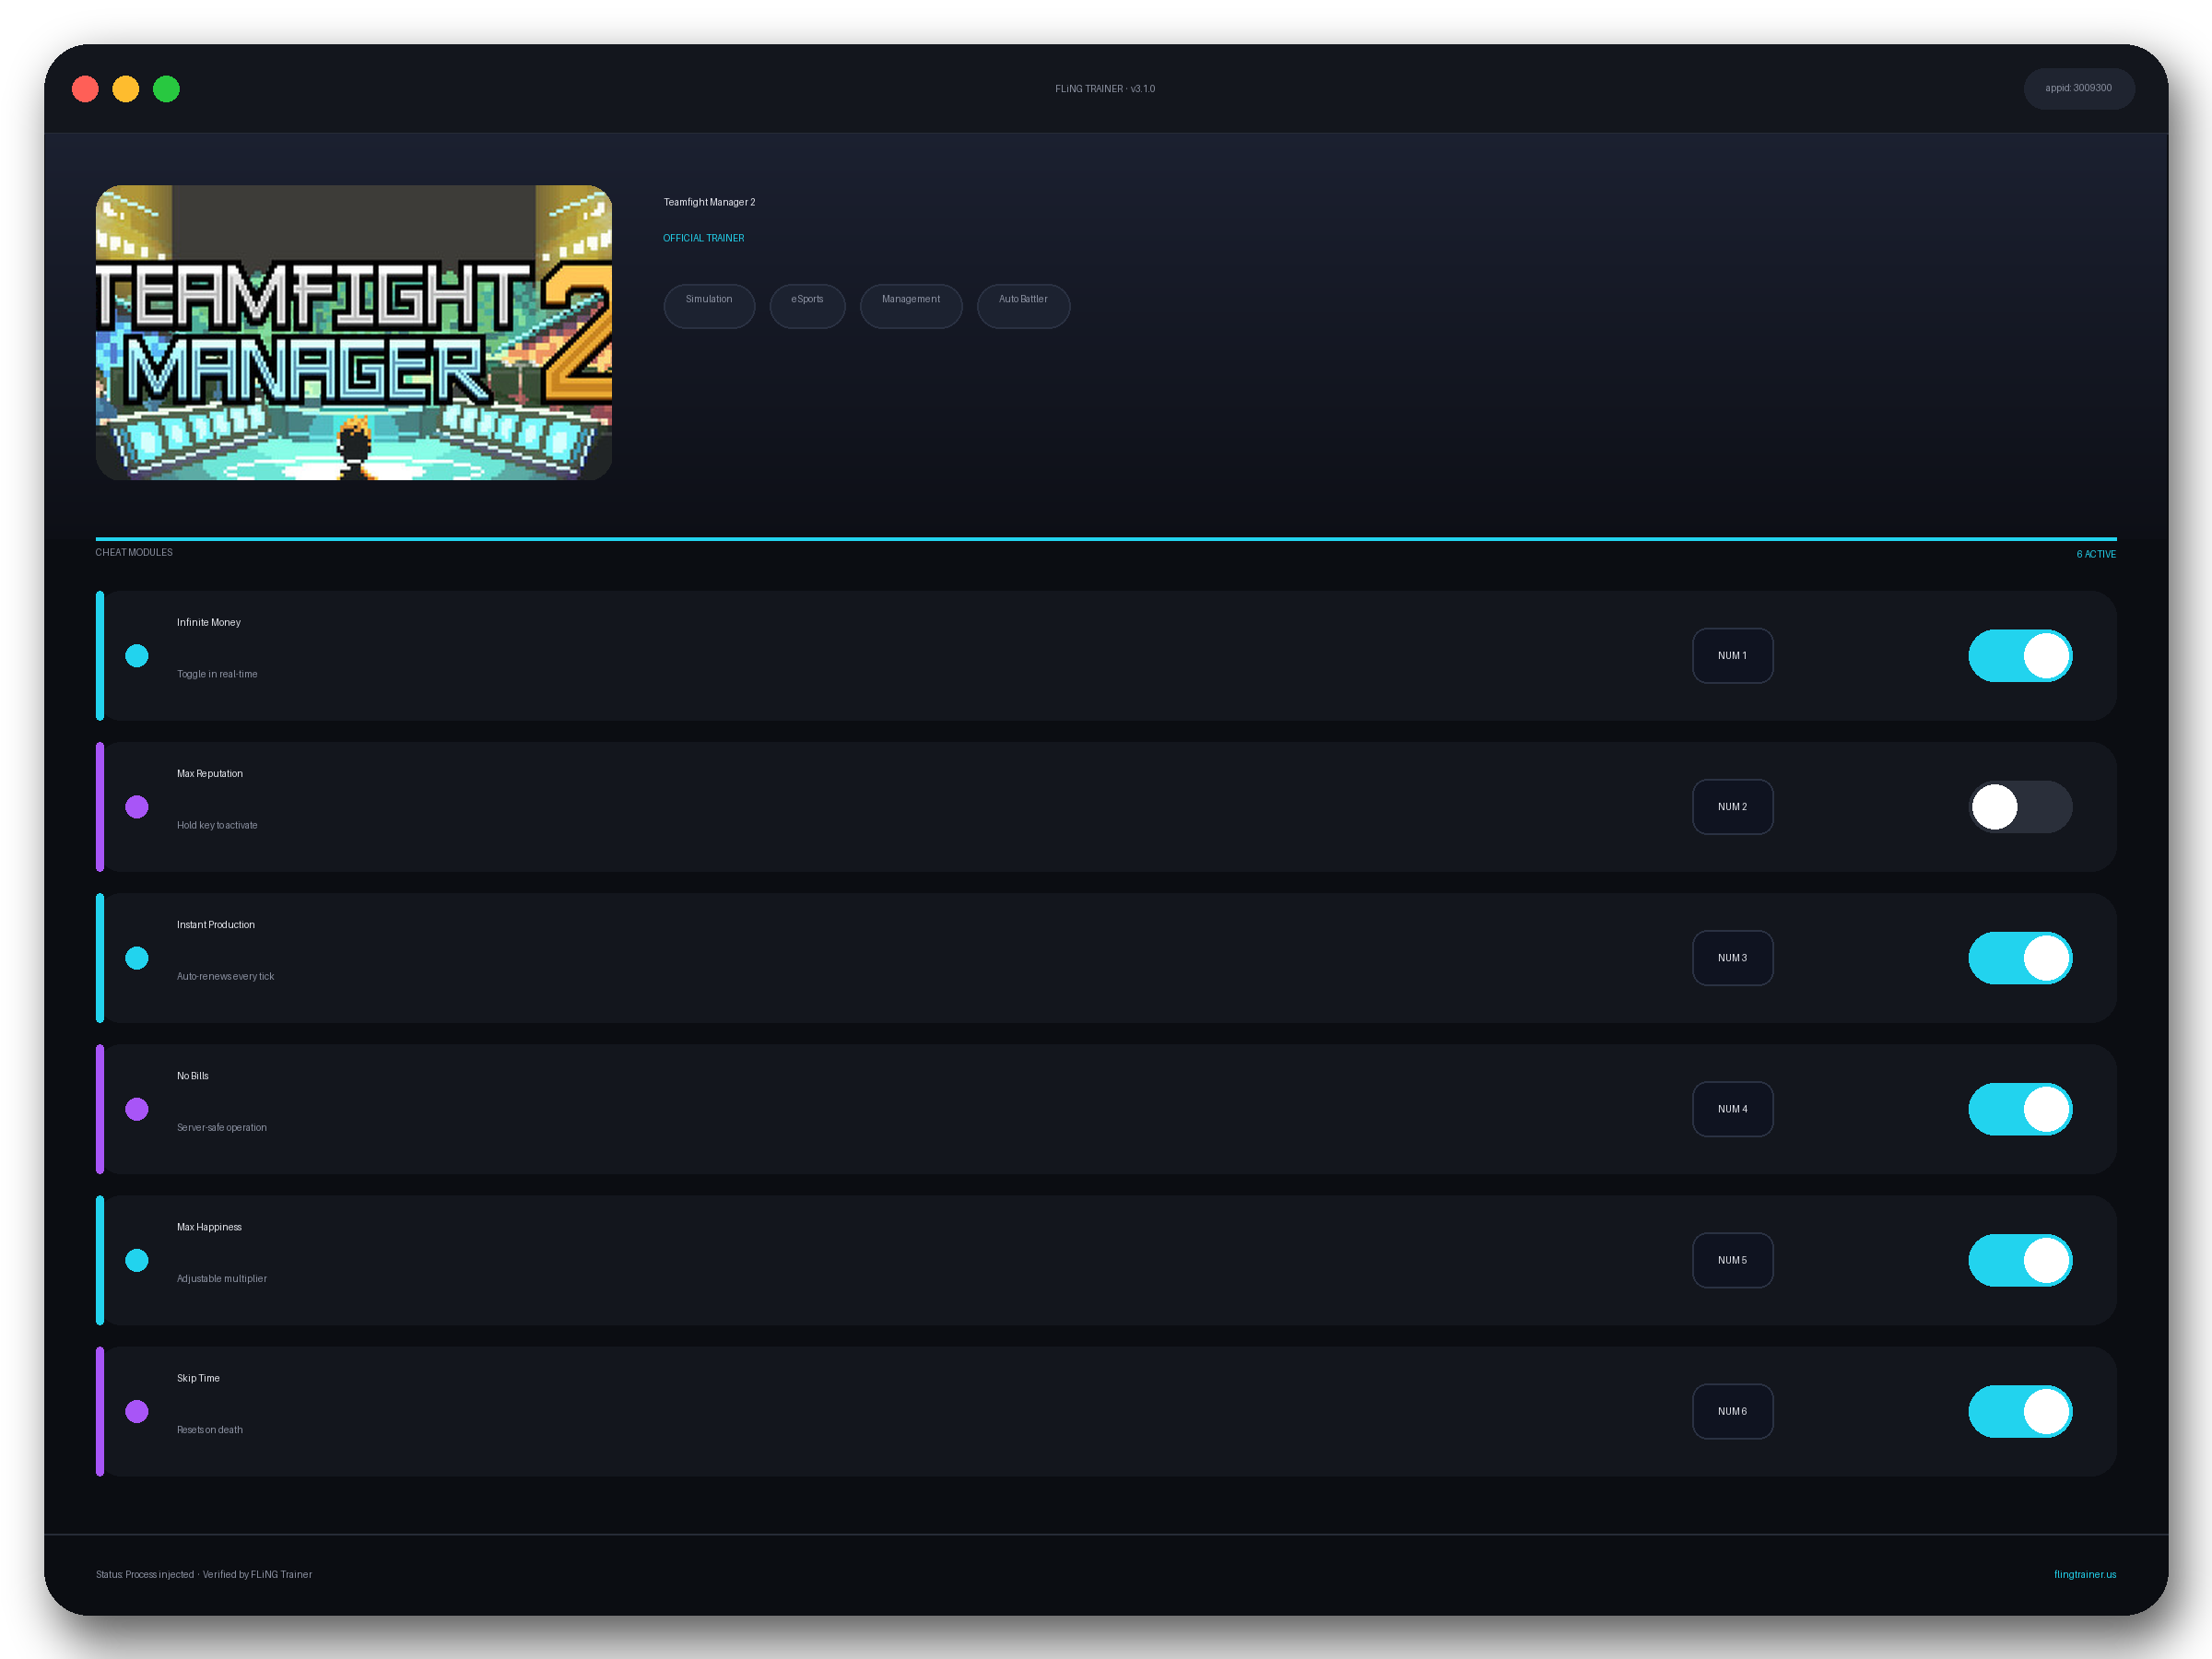Viewport: 2212px width, 1659px height.
Task: Toggle the No Bills switch
Action: [x=2020, y=1109]
